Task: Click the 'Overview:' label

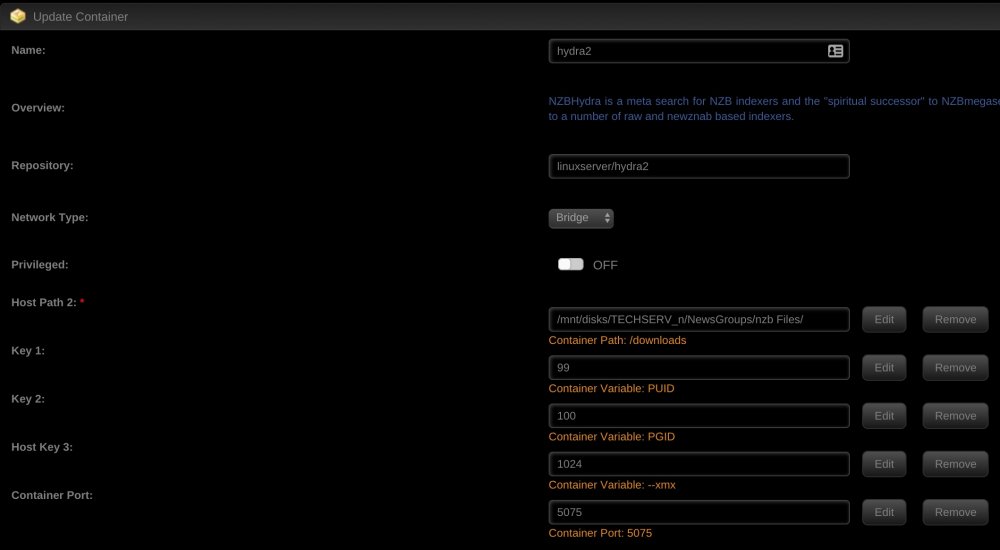Action: (38, 108)
